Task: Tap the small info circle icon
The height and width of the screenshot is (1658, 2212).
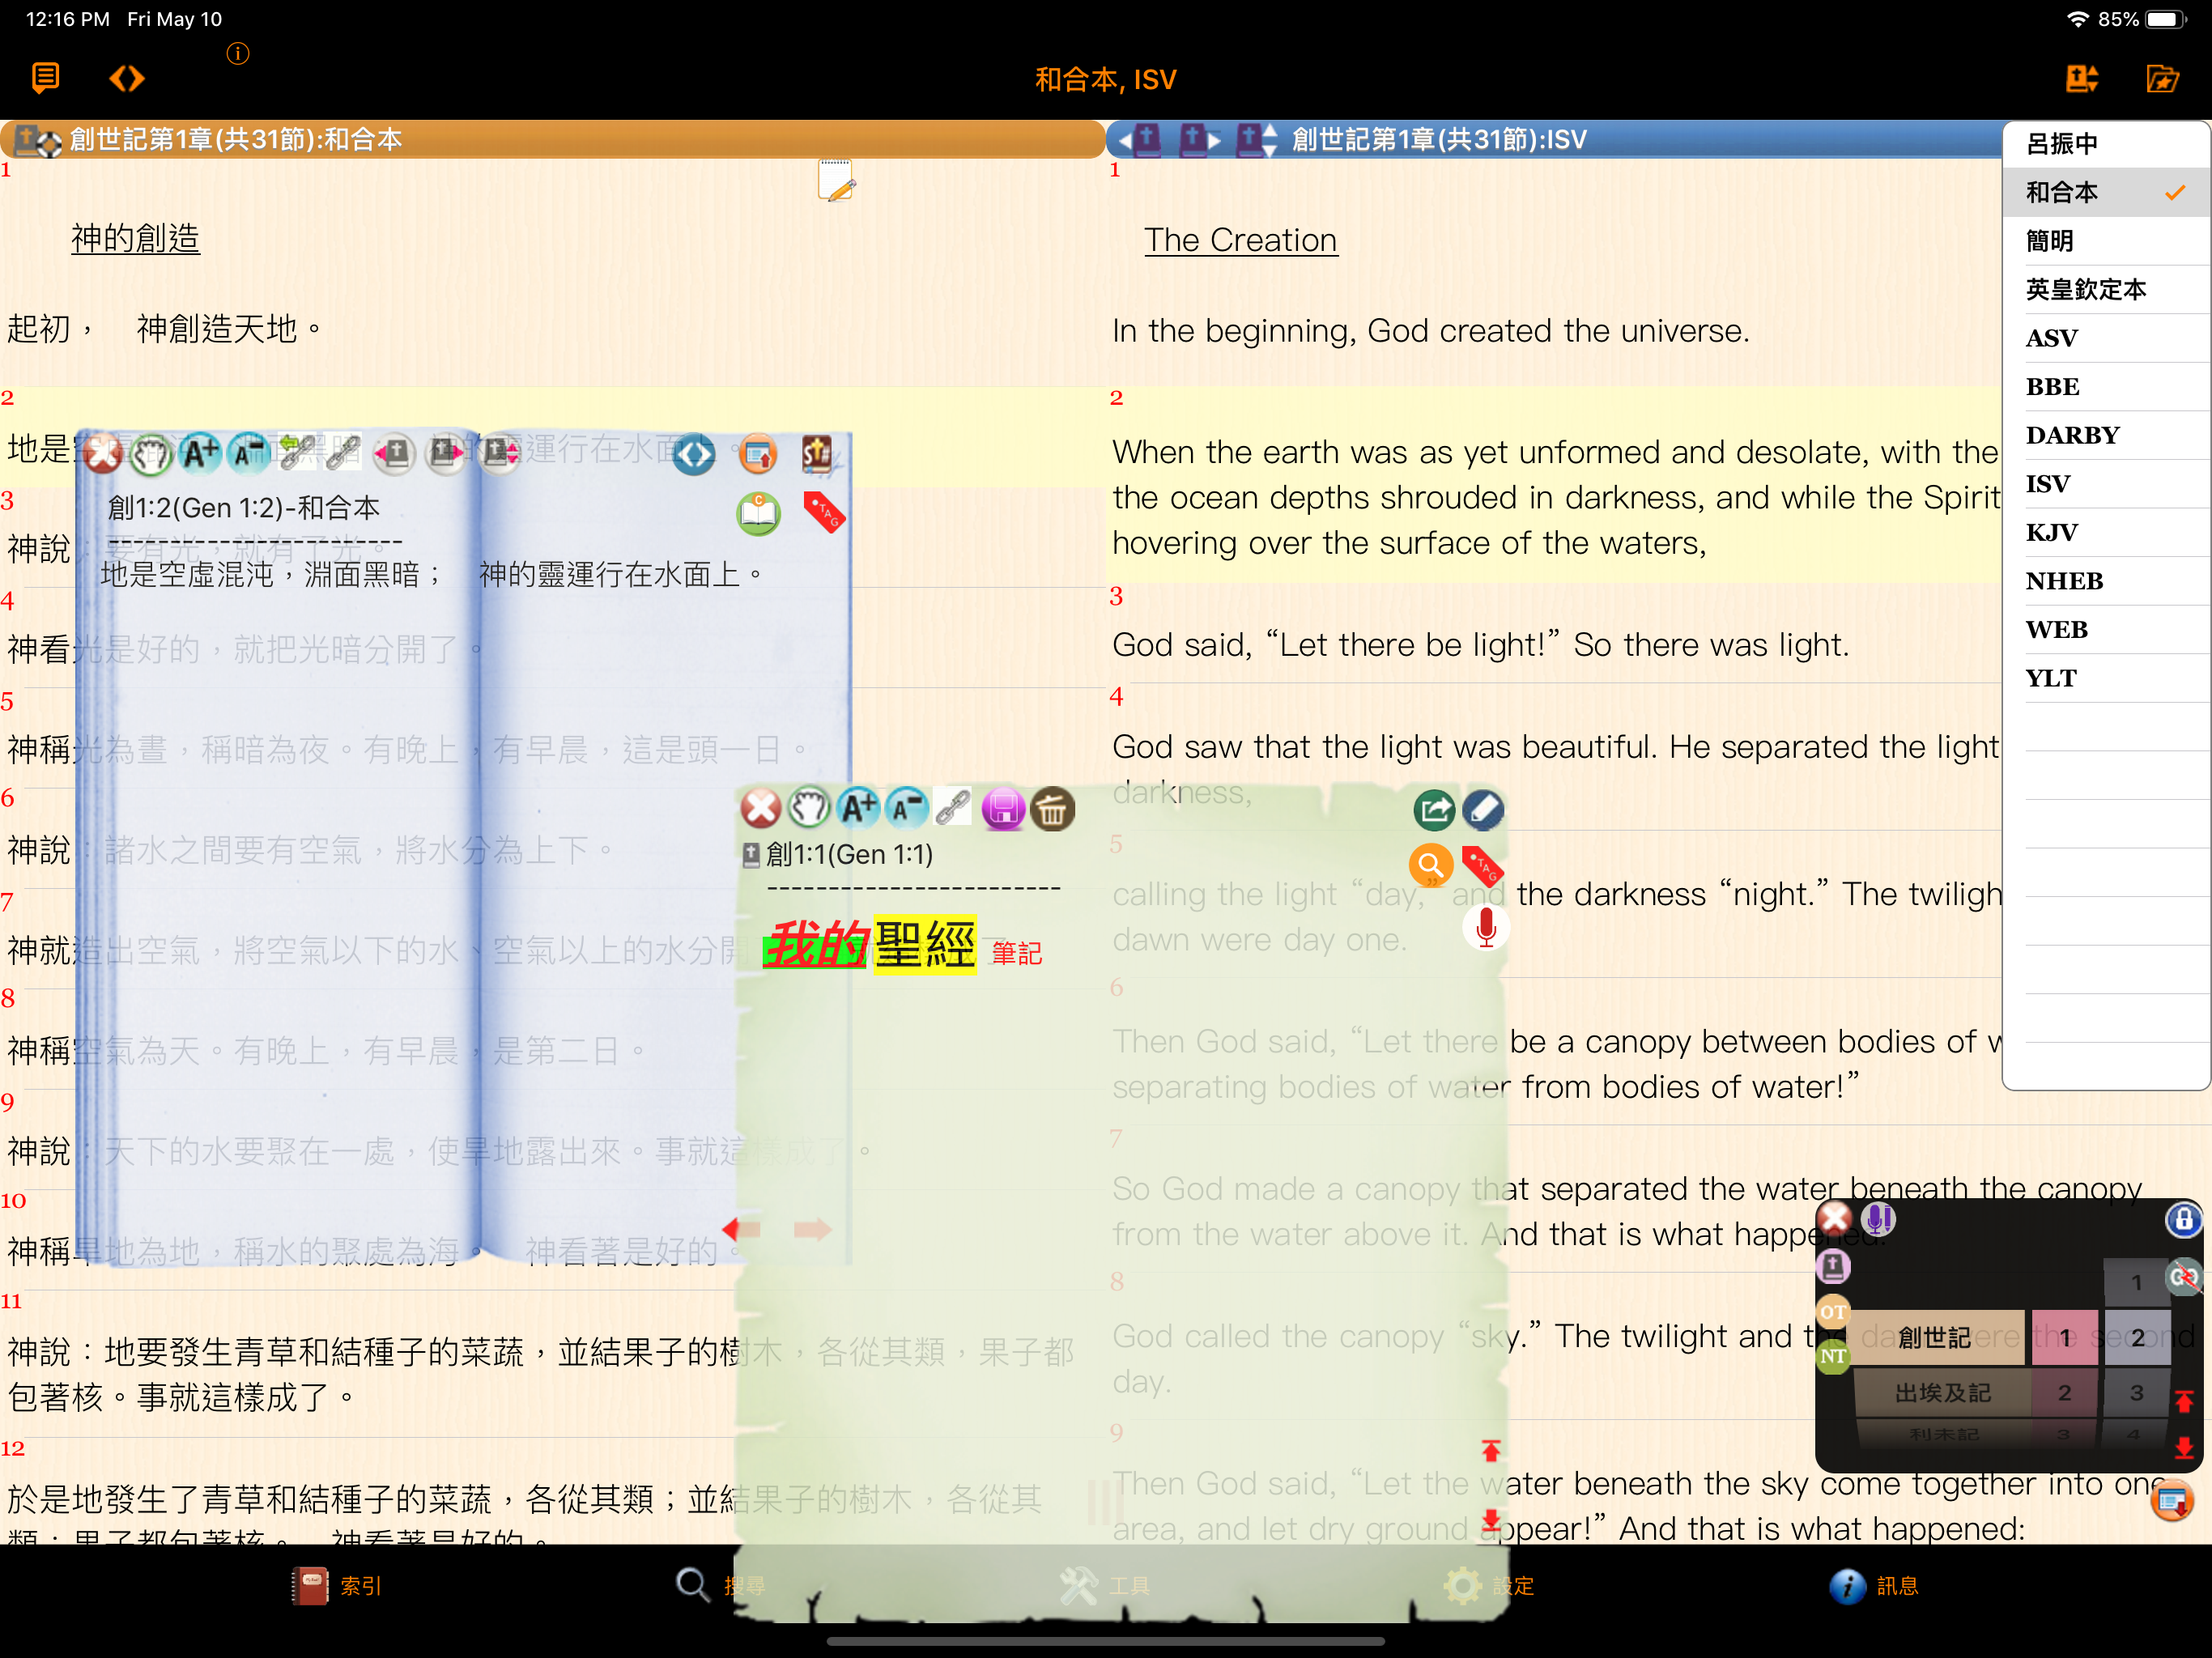Action: [x=238, y=53]
